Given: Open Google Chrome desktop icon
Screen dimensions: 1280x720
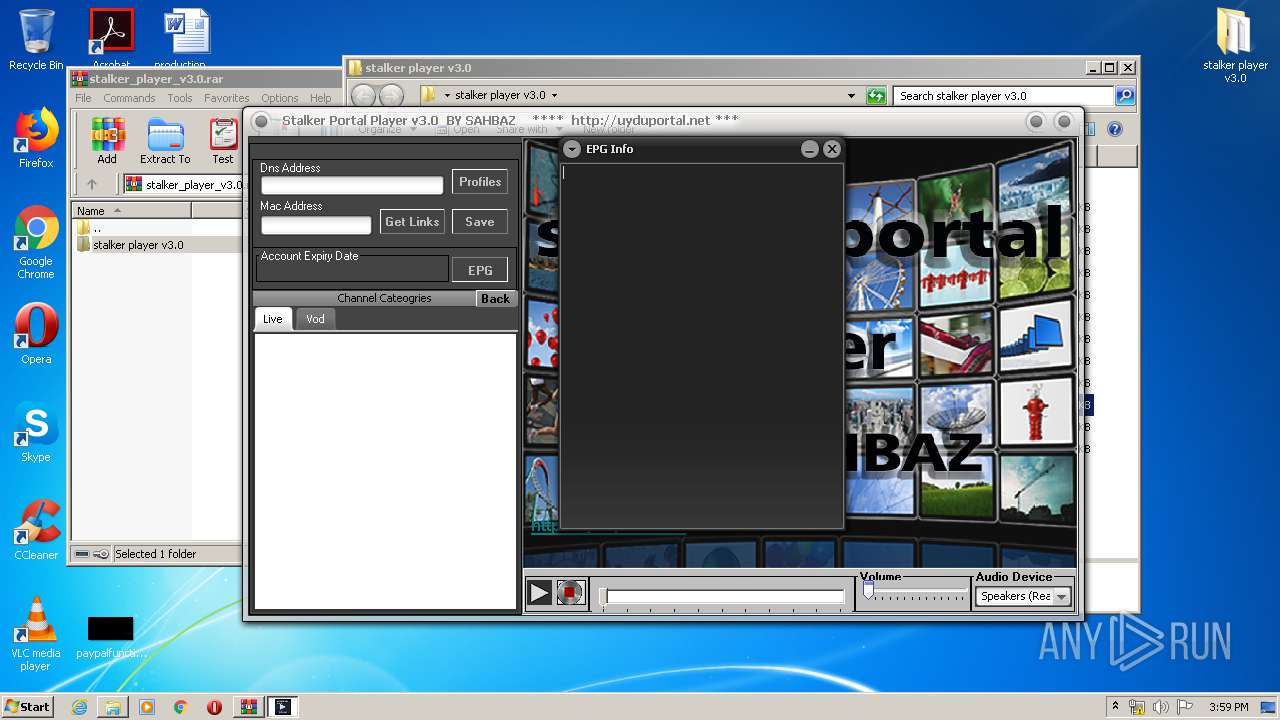Looking at the screenshot, I should click(36, 242).
